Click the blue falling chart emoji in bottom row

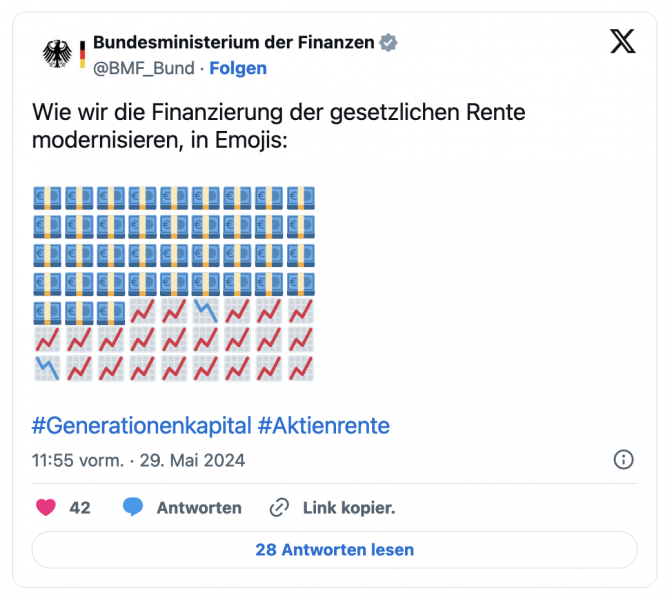(x=47, y=369)
